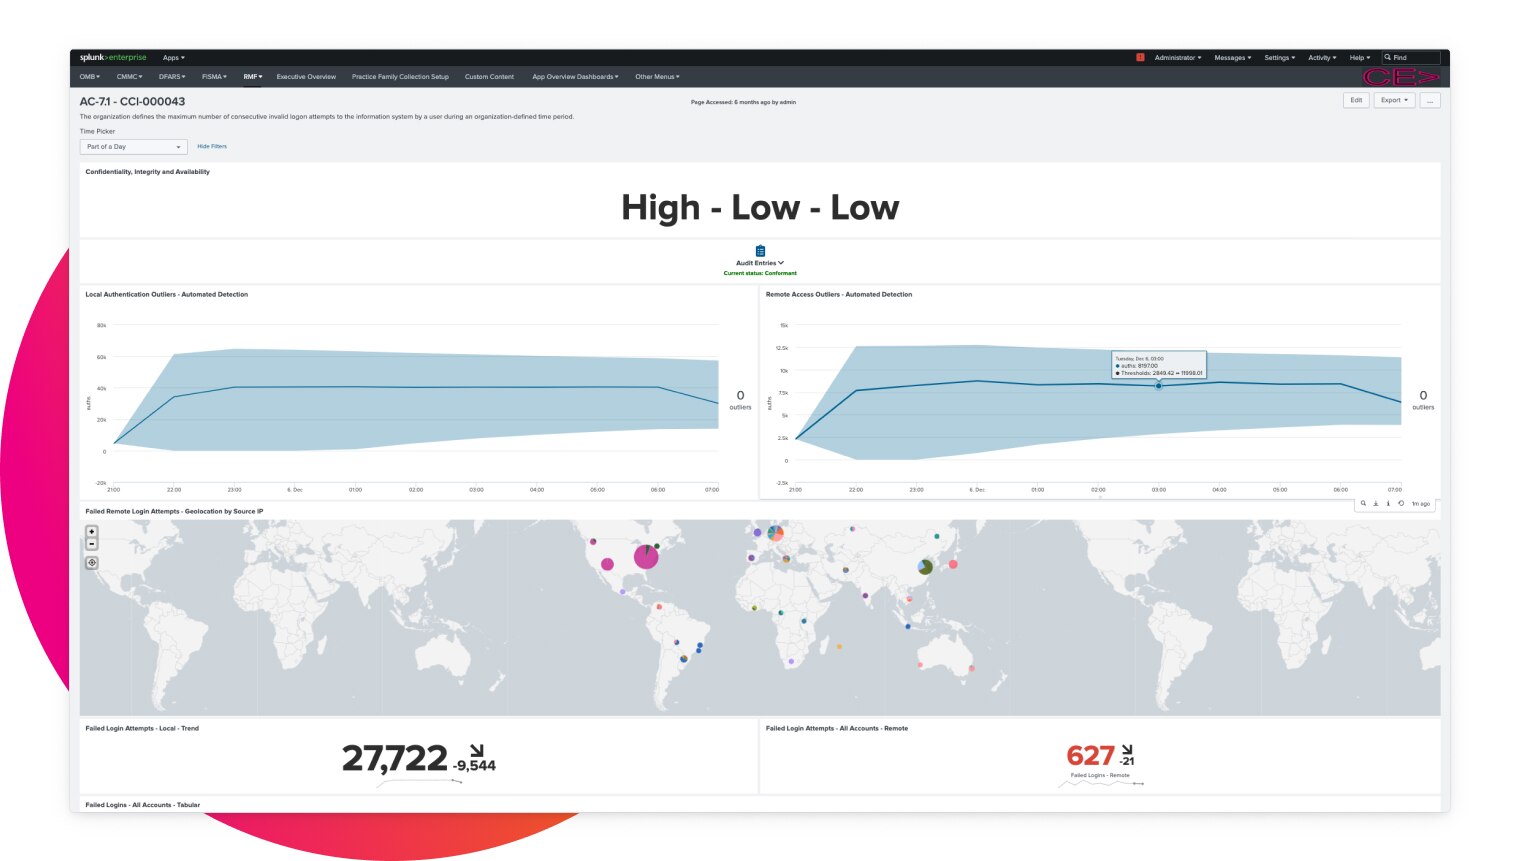Reset map view to original position

tap(92, 563)
